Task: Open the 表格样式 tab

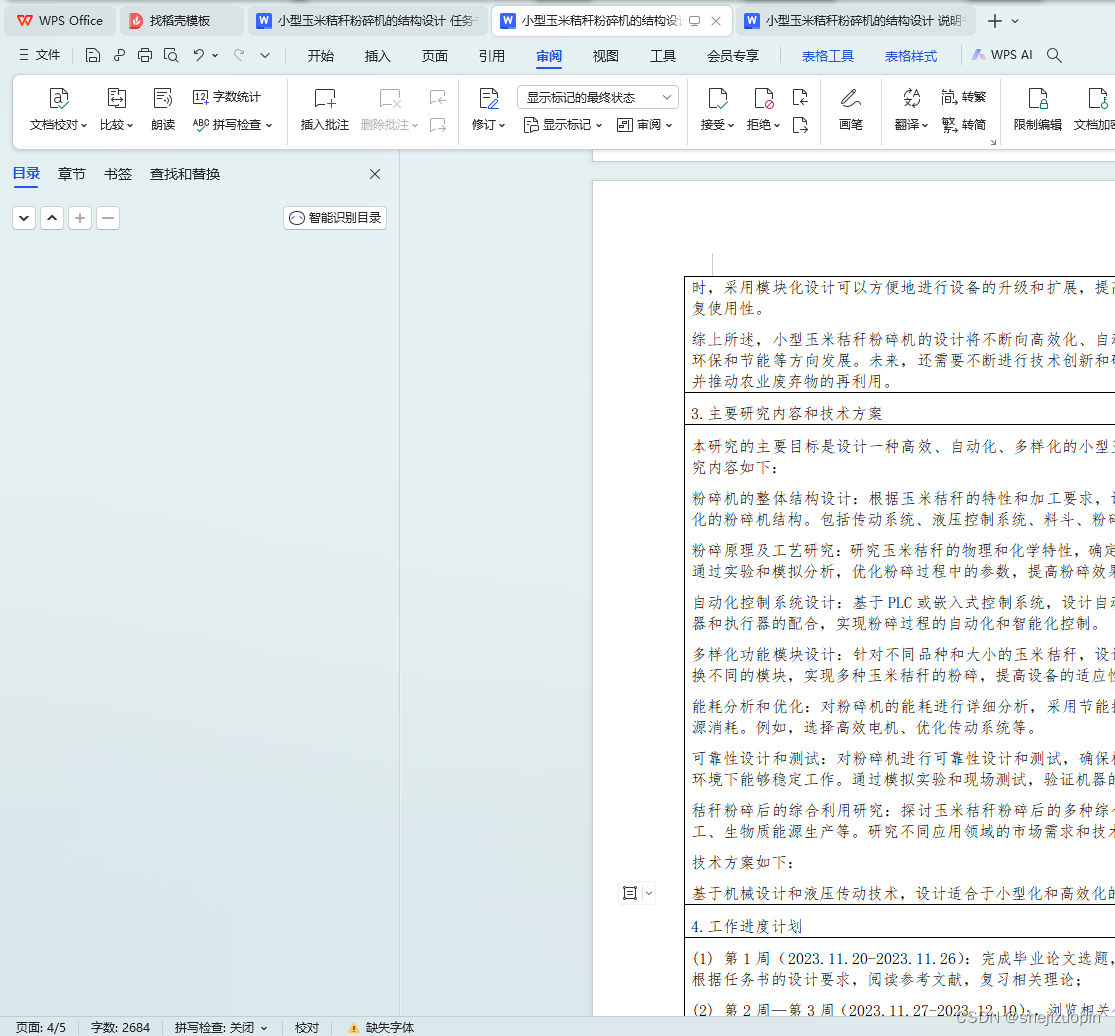Action: [x=911, y=56]
